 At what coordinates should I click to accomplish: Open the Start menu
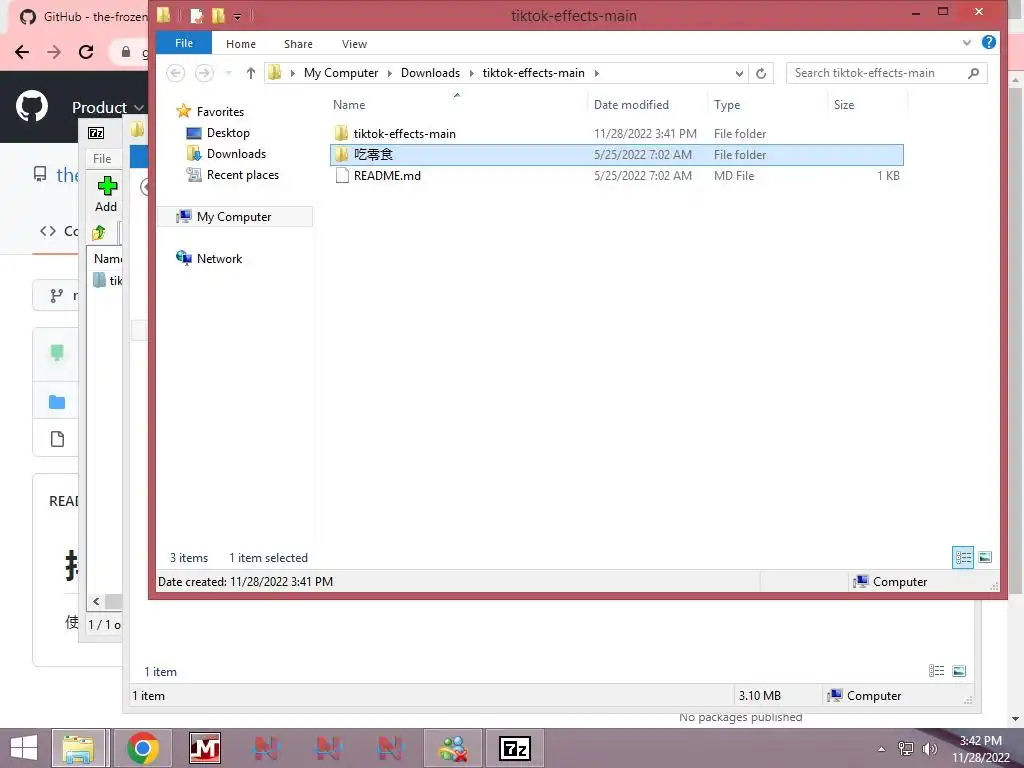click(x=24, y=748)
